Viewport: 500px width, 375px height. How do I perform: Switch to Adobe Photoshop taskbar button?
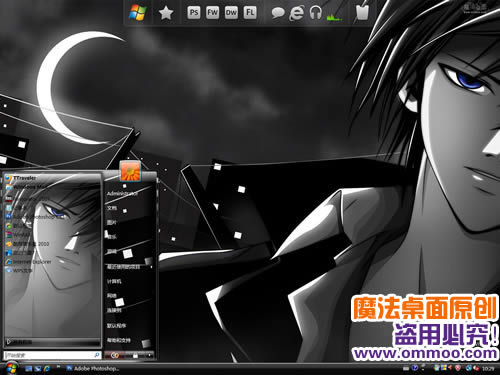(93, 369)
